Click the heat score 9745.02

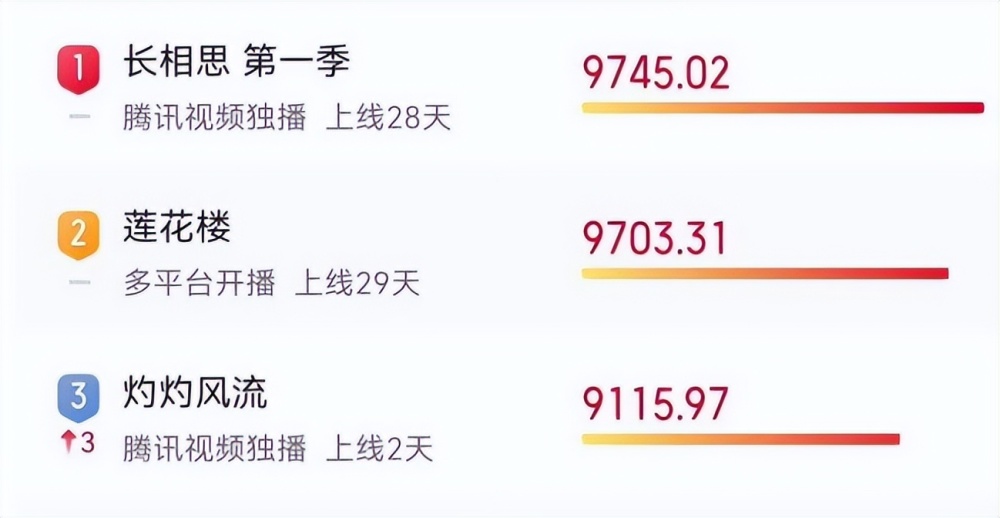coord(656,72)
